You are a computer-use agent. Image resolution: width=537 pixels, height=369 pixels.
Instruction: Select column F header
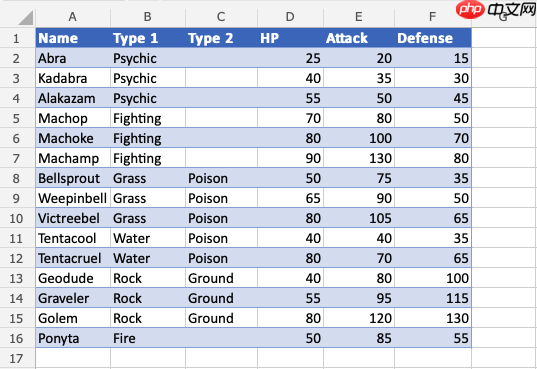(433, 16)
